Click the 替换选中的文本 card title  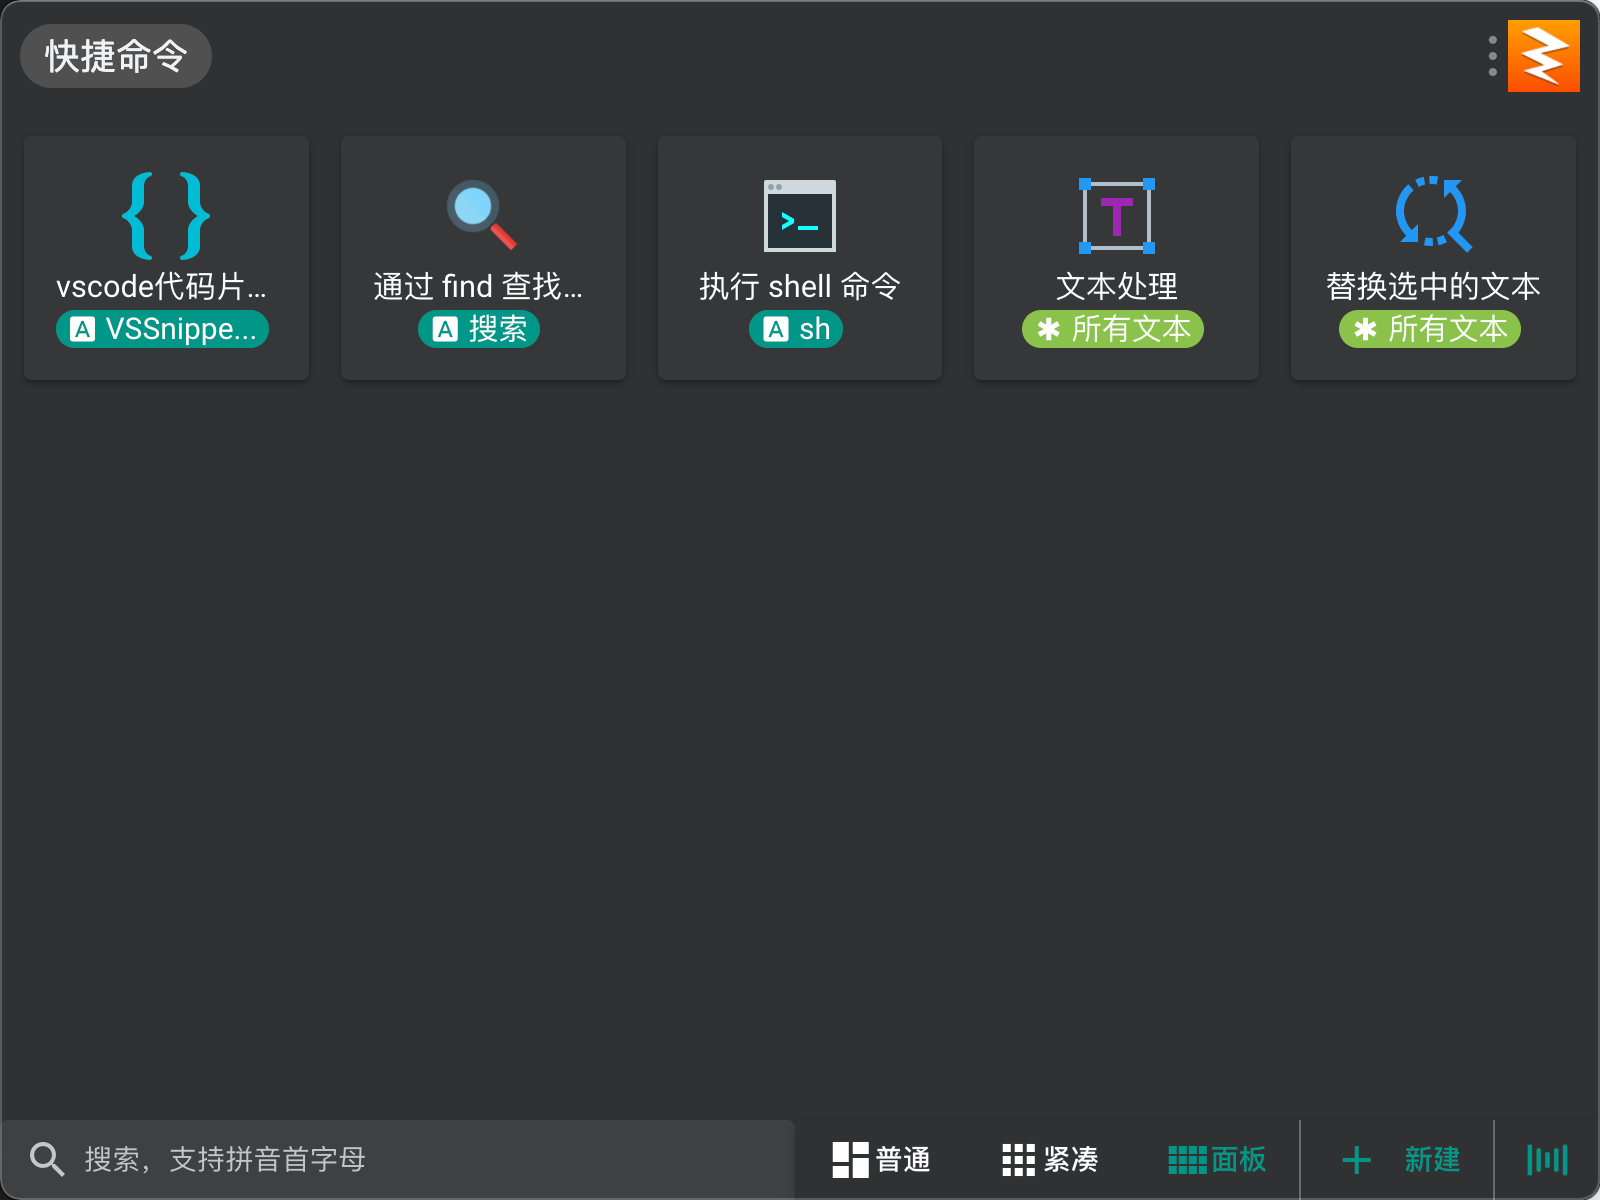pos(1433,287)
